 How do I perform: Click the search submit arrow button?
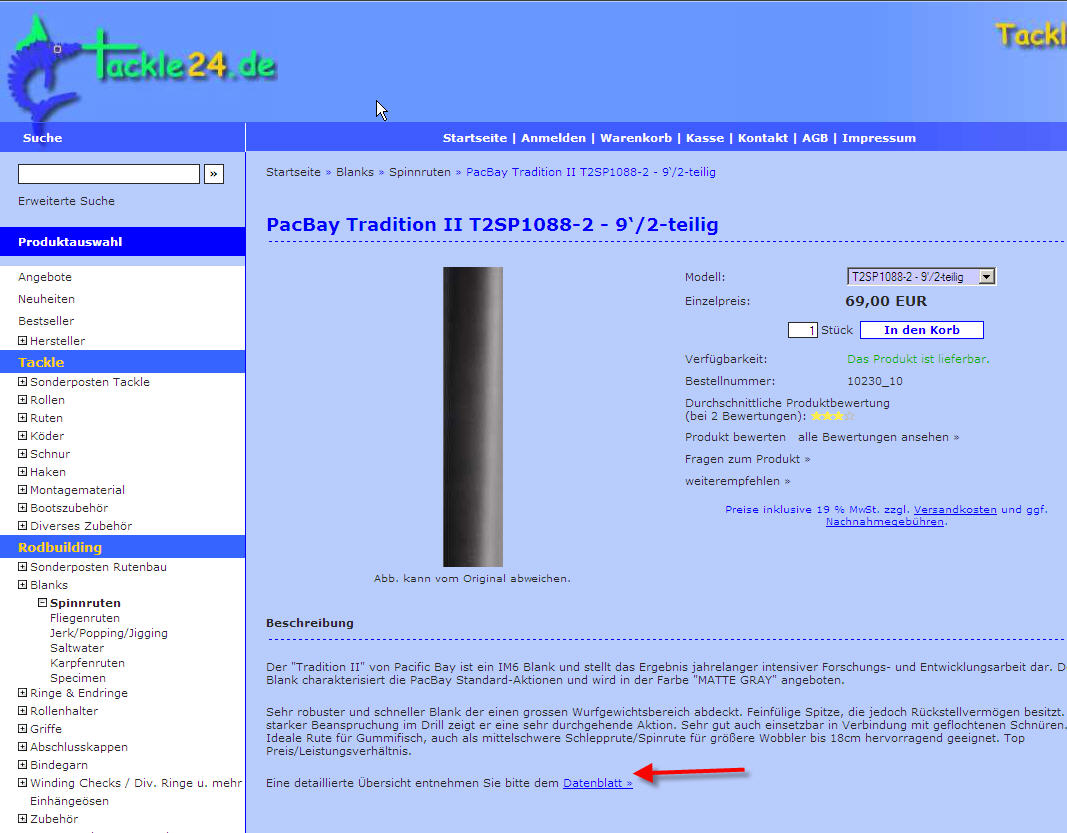click(213, 174)
